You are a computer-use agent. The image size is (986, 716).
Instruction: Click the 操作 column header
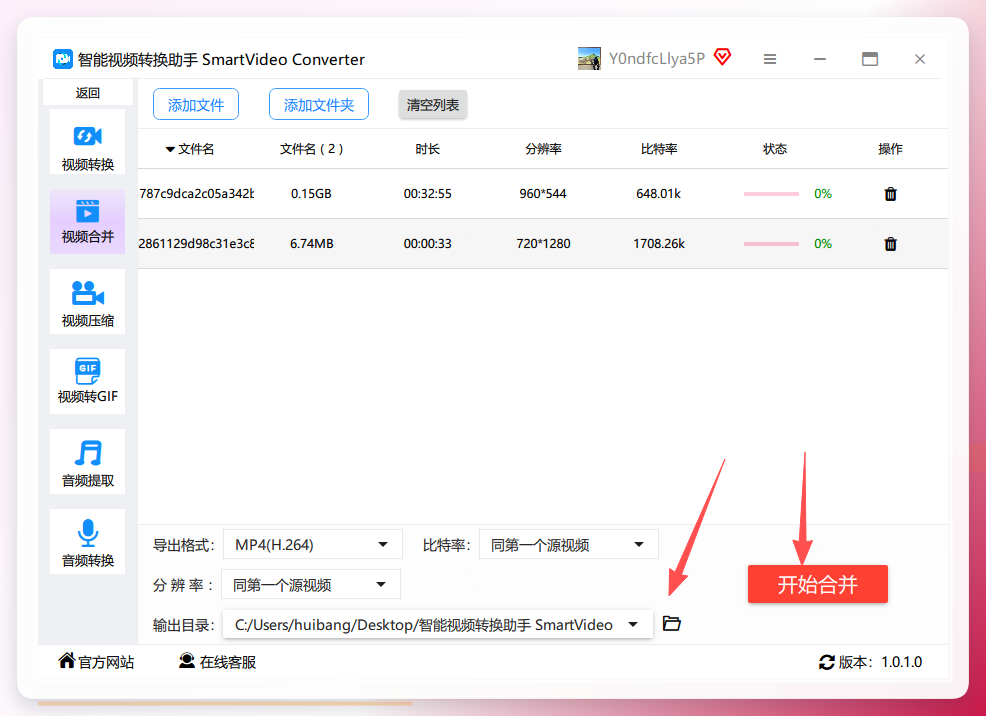click(890, 149)
